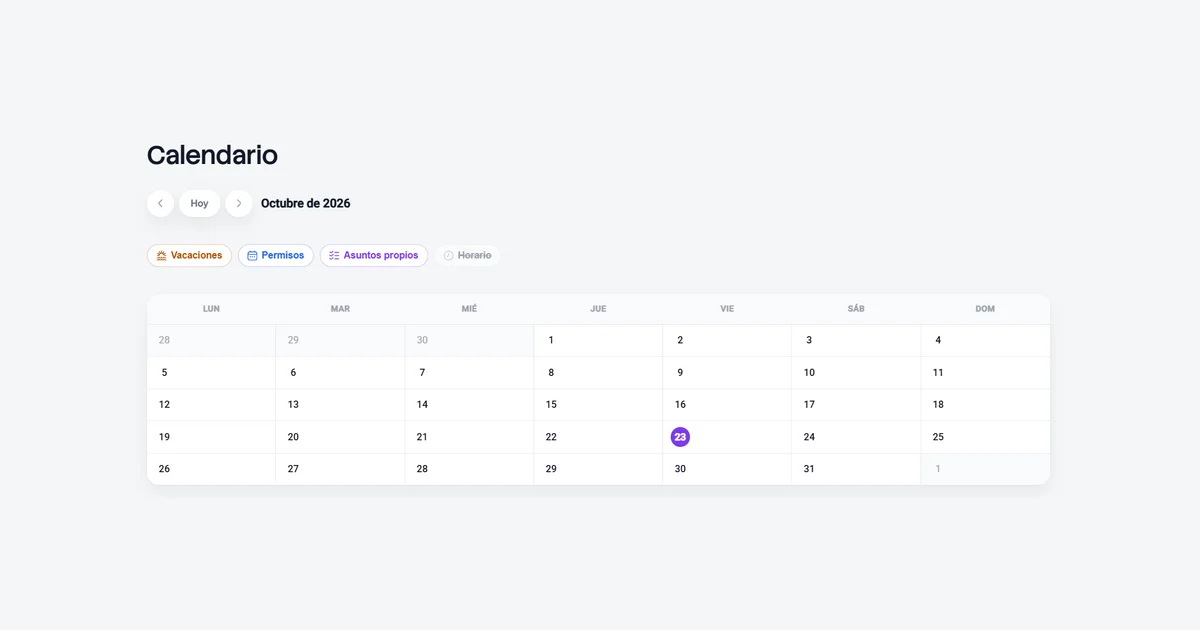
Task: Go to the previous month with the left chevron
Action: (x=160, y=203)
